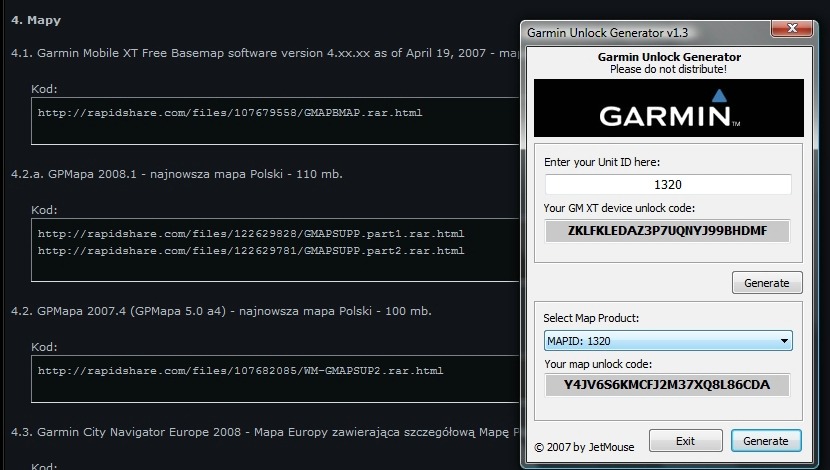The width and height of the screenshot is (830, 470).
Task: Click the 'Your GM XT device unlock code:' label
Action: click(619, 208)
